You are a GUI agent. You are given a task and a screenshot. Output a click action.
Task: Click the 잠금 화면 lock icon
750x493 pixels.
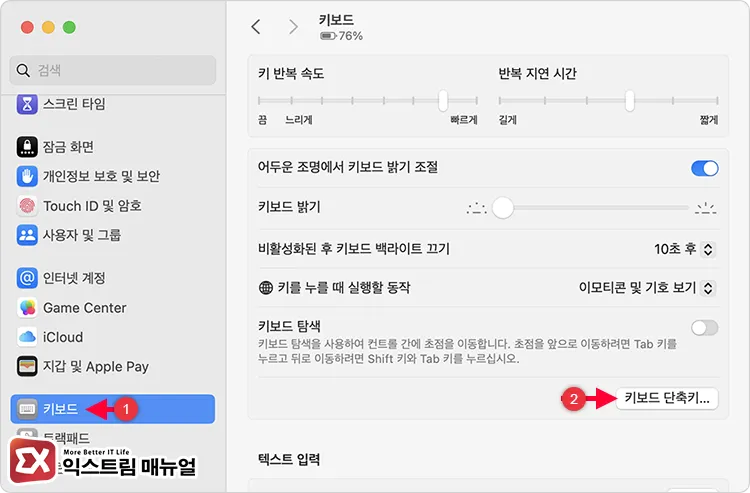[27, 147]
